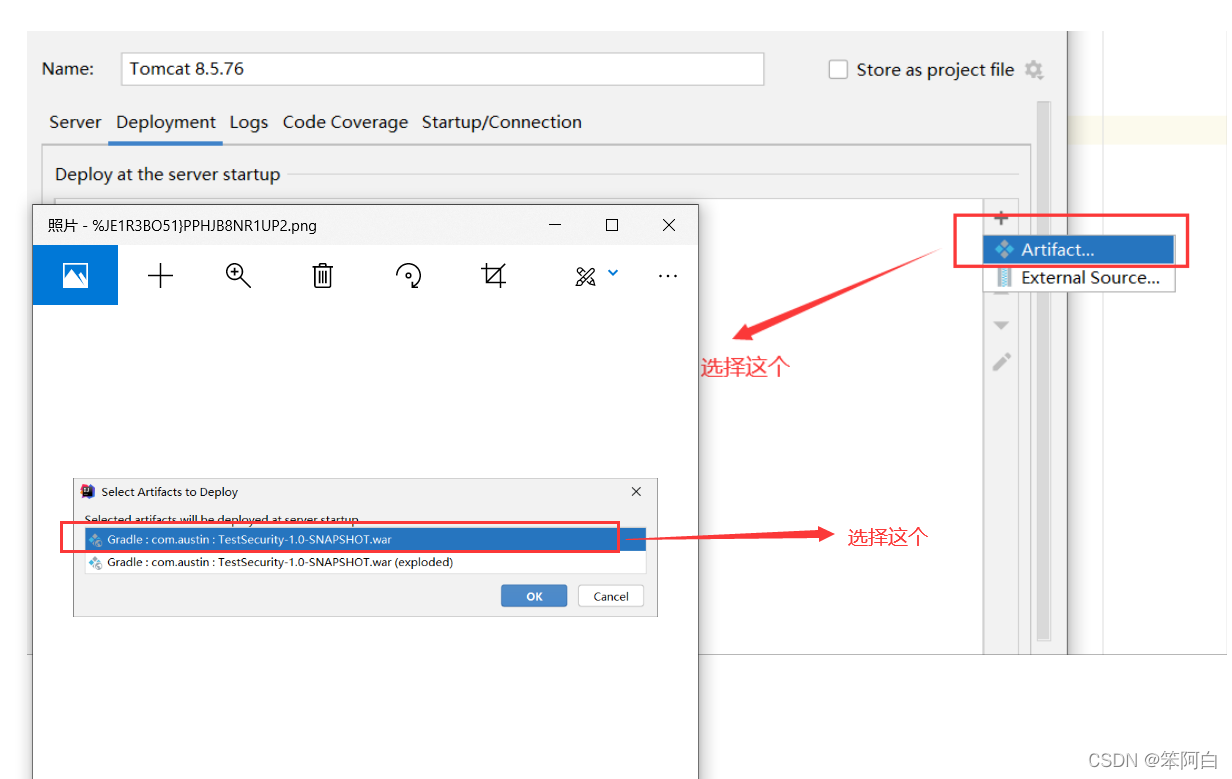Click the rotate icon in Photos toolbar
1232x779 pixels.
click(408, 276)
